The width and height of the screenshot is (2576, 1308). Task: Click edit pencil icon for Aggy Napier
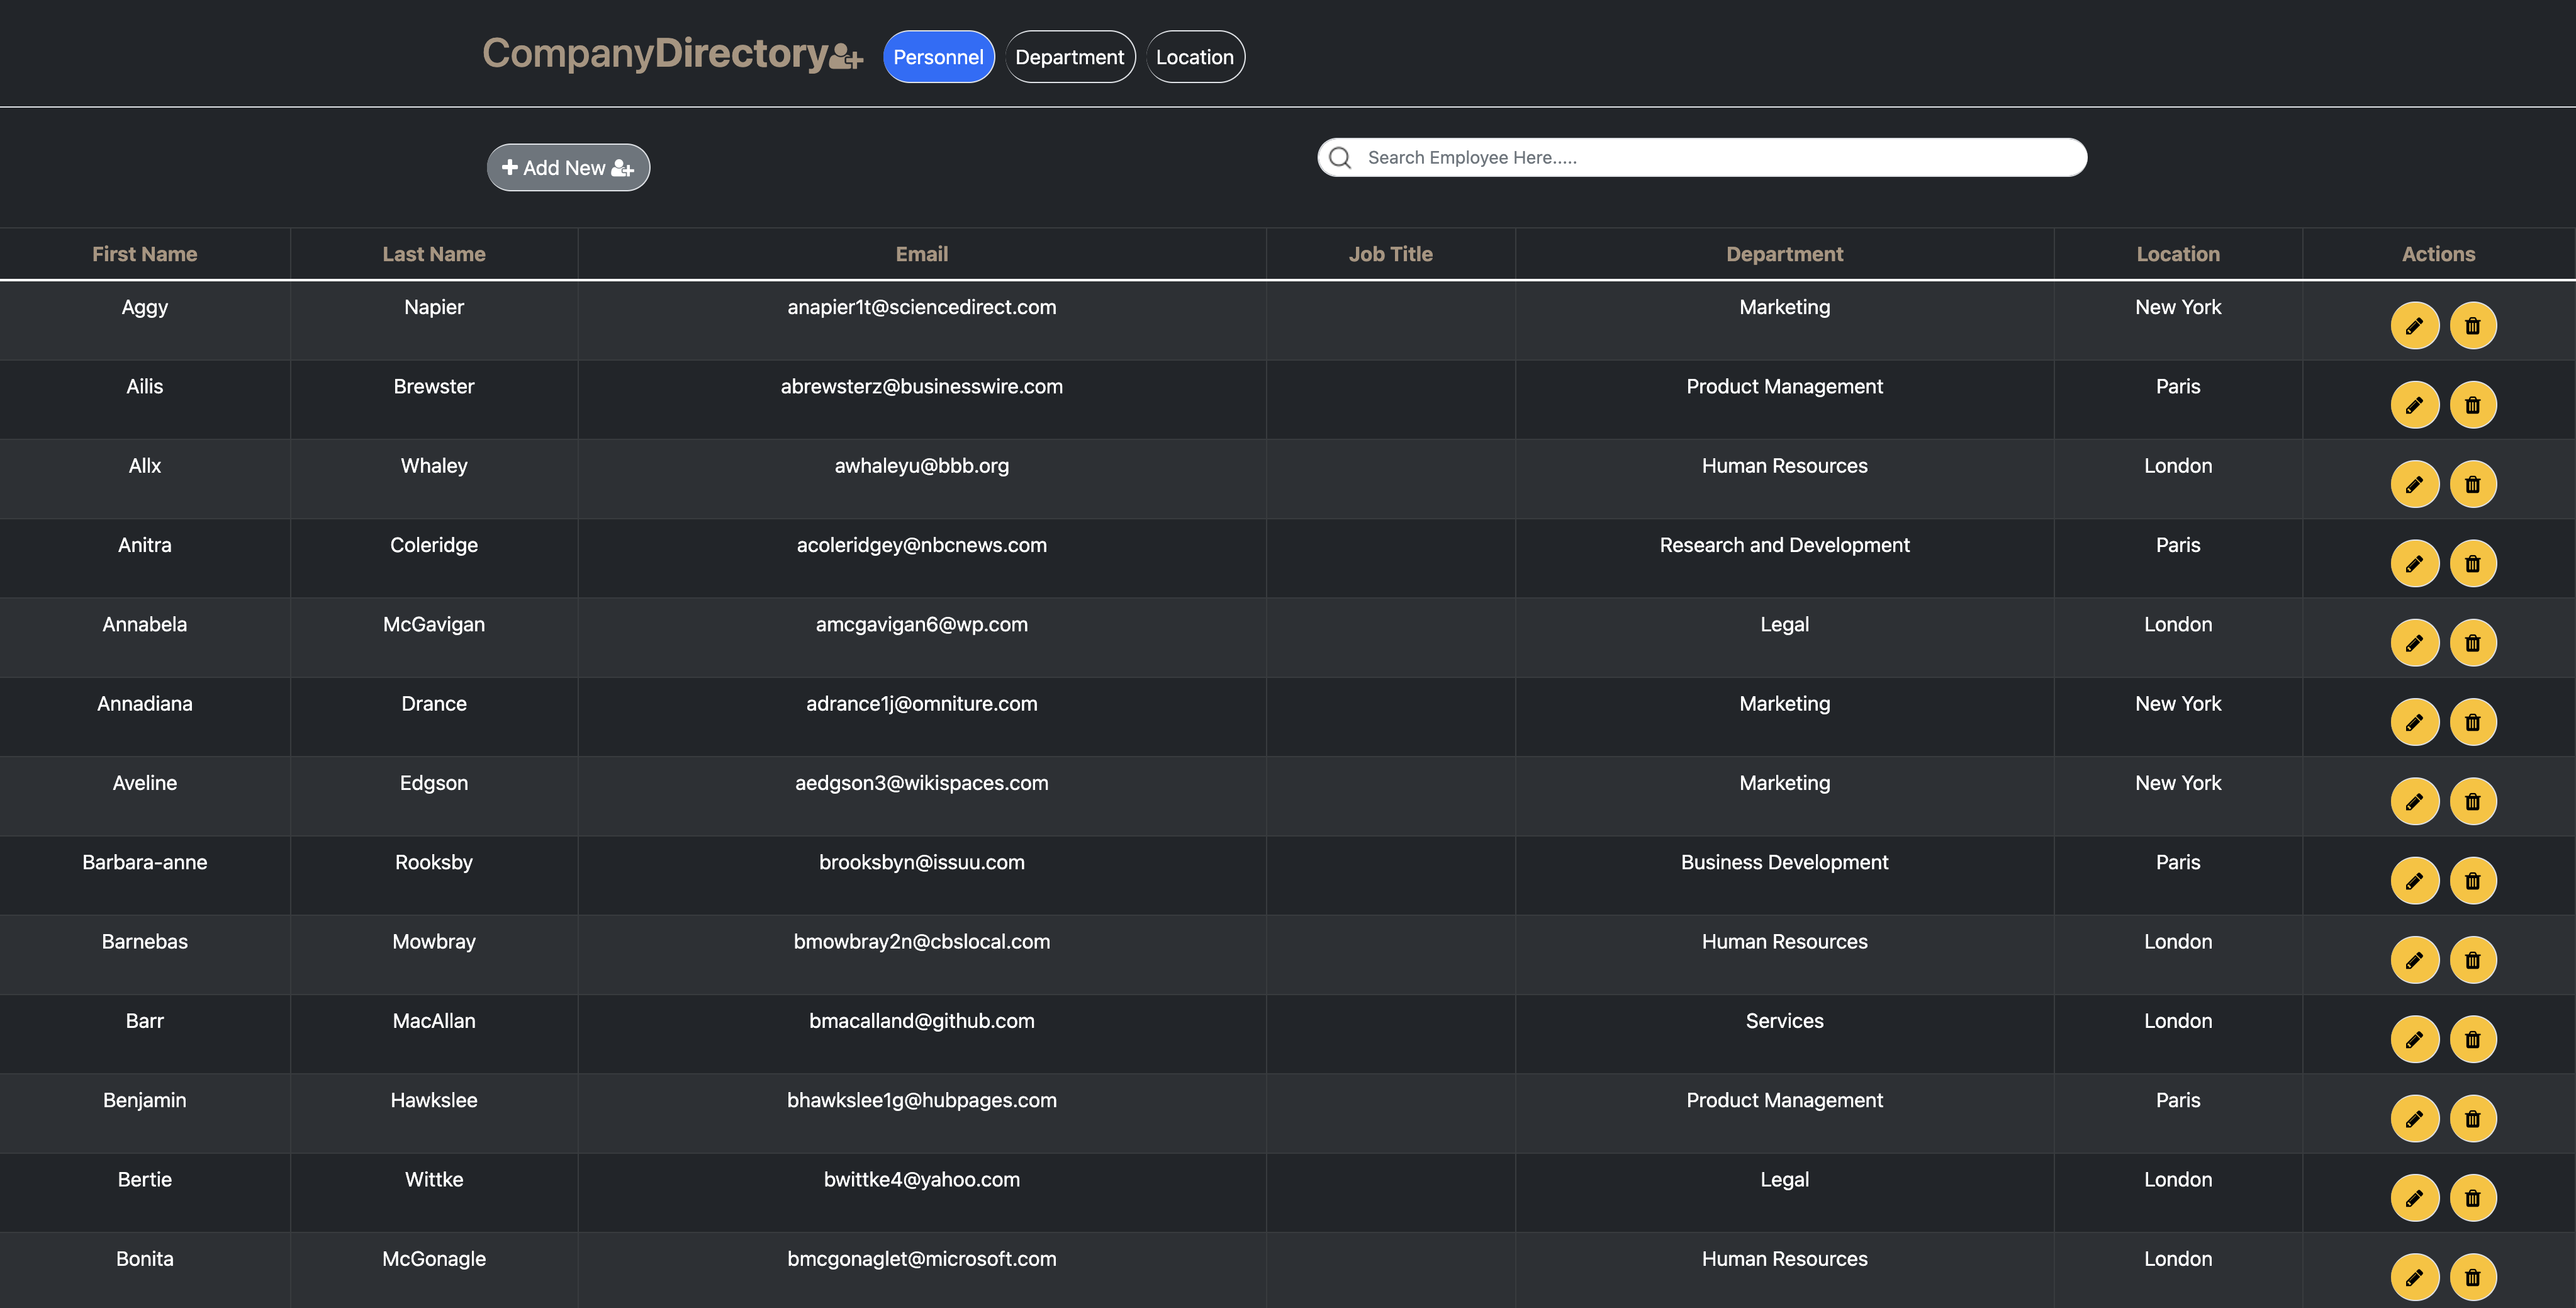tap(2414, 326)
